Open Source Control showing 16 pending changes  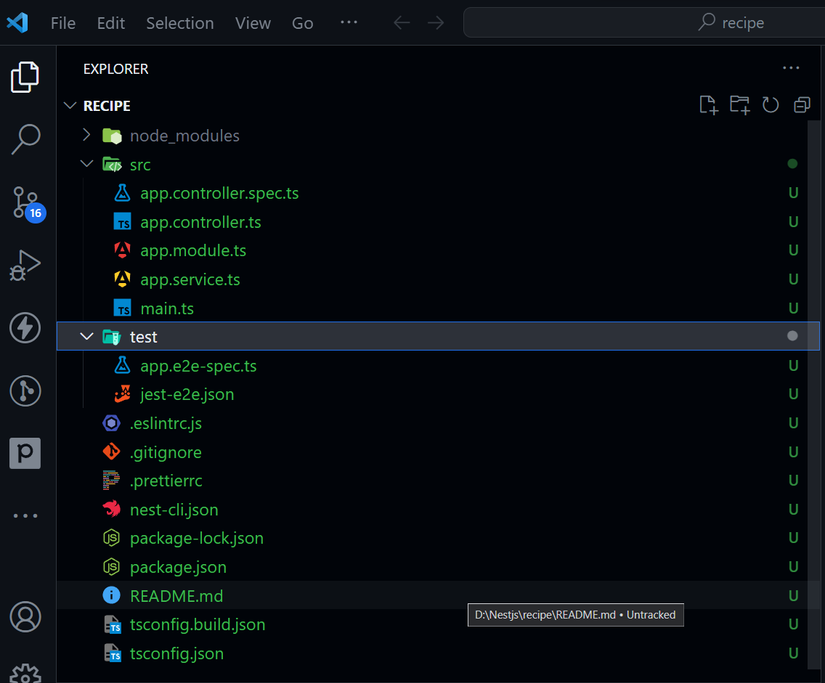pyautogui.click(x=25, y=203)
